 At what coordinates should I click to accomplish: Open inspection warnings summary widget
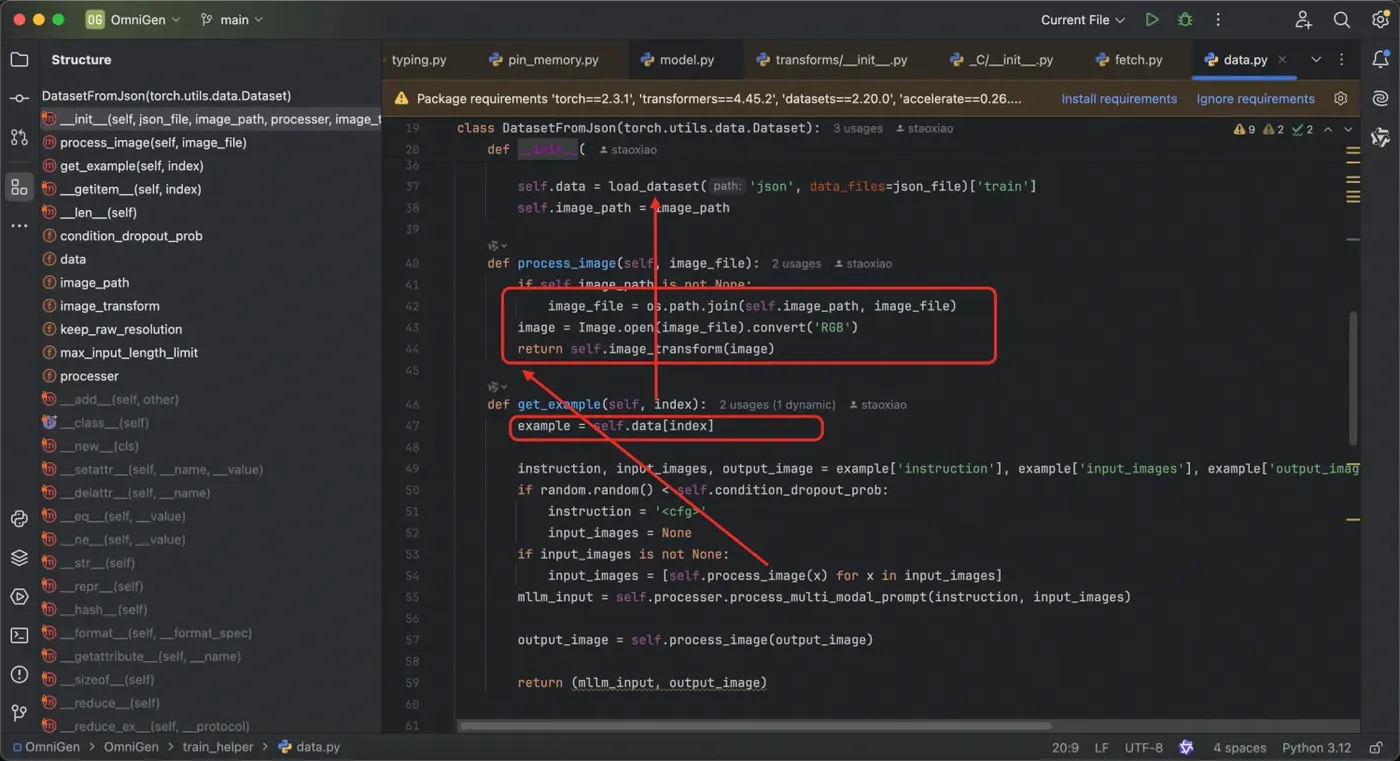tap(1273, 129)
